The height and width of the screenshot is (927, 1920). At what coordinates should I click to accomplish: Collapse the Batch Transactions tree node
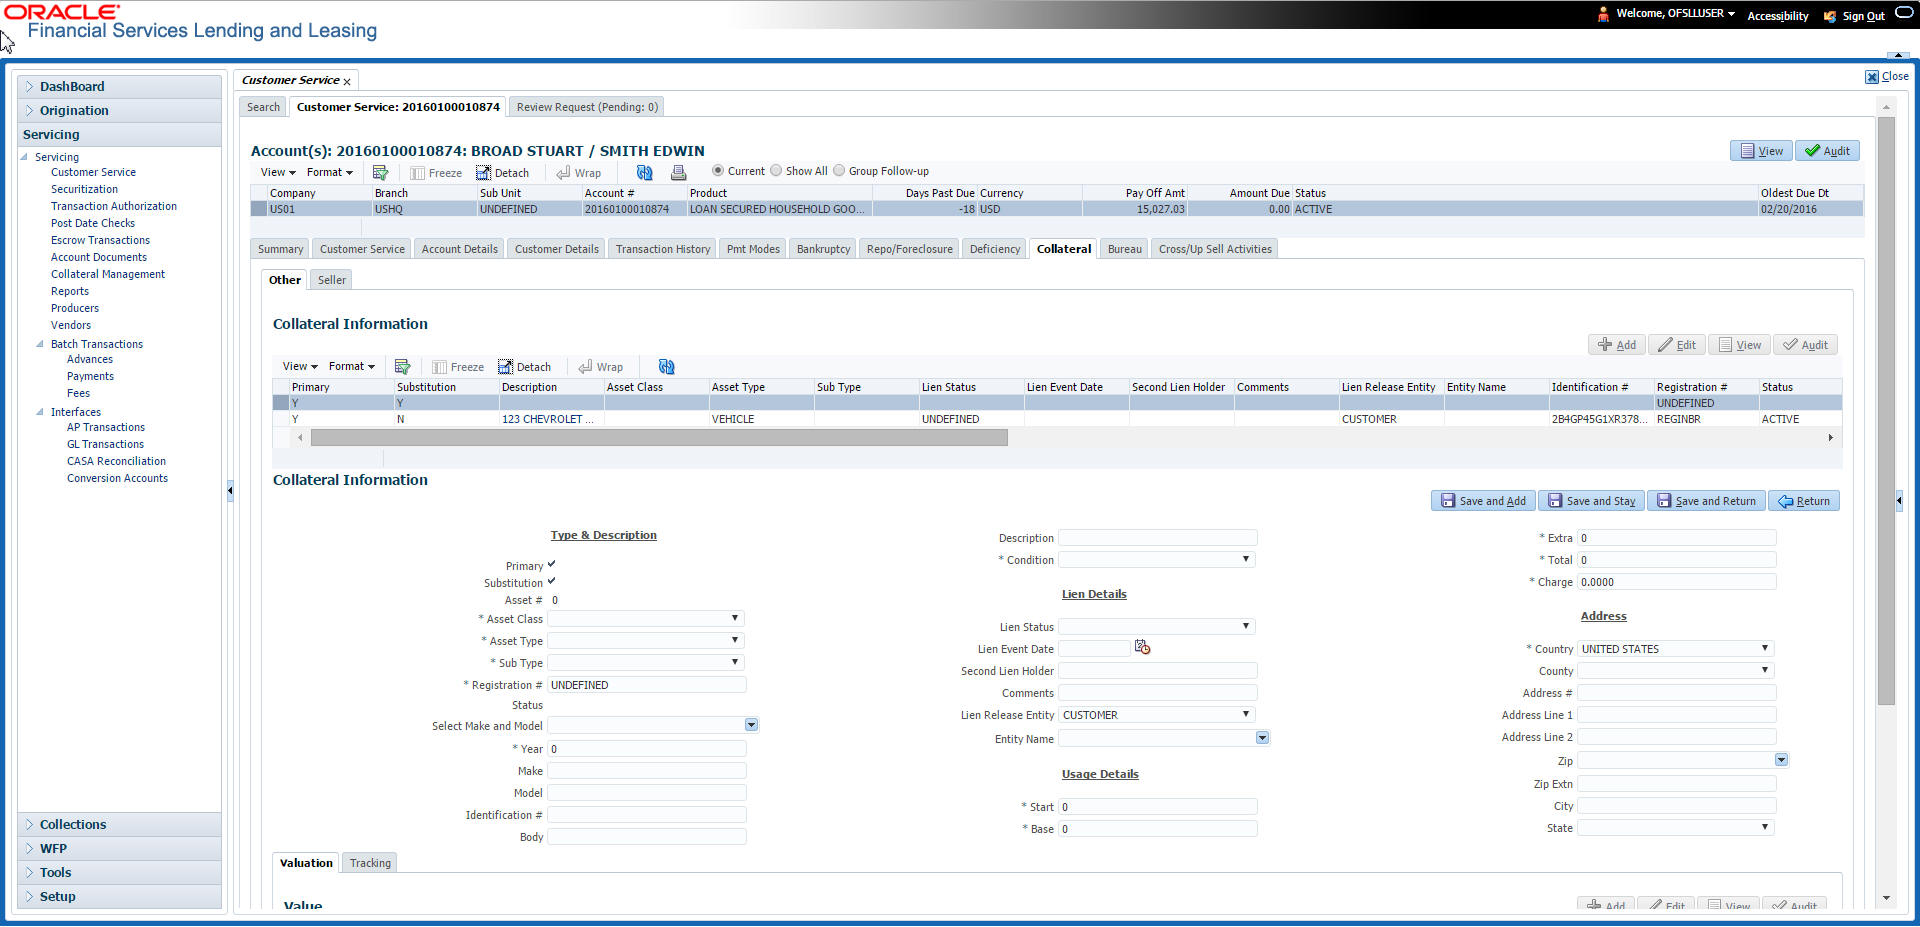(x=40, y=344)
